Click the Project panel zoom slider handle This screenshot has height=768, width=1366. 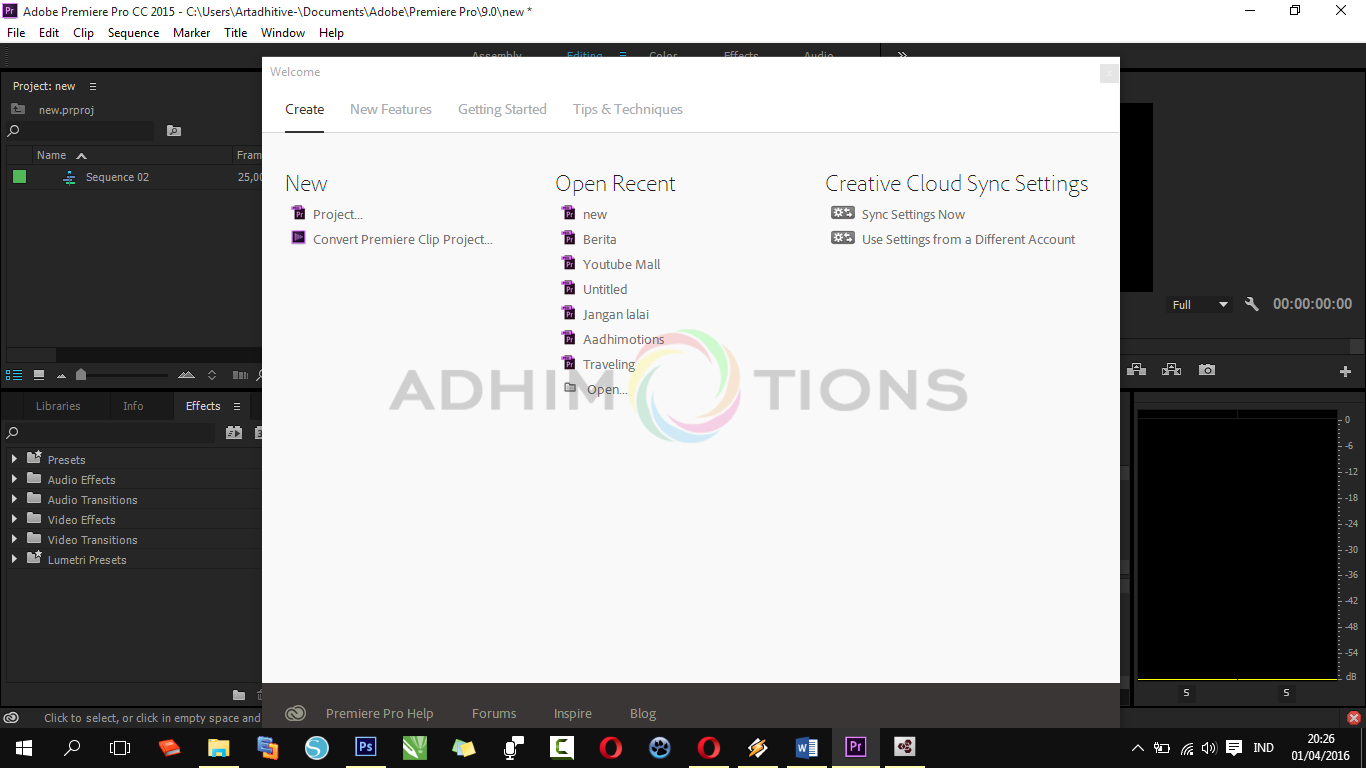click(81, 375)
